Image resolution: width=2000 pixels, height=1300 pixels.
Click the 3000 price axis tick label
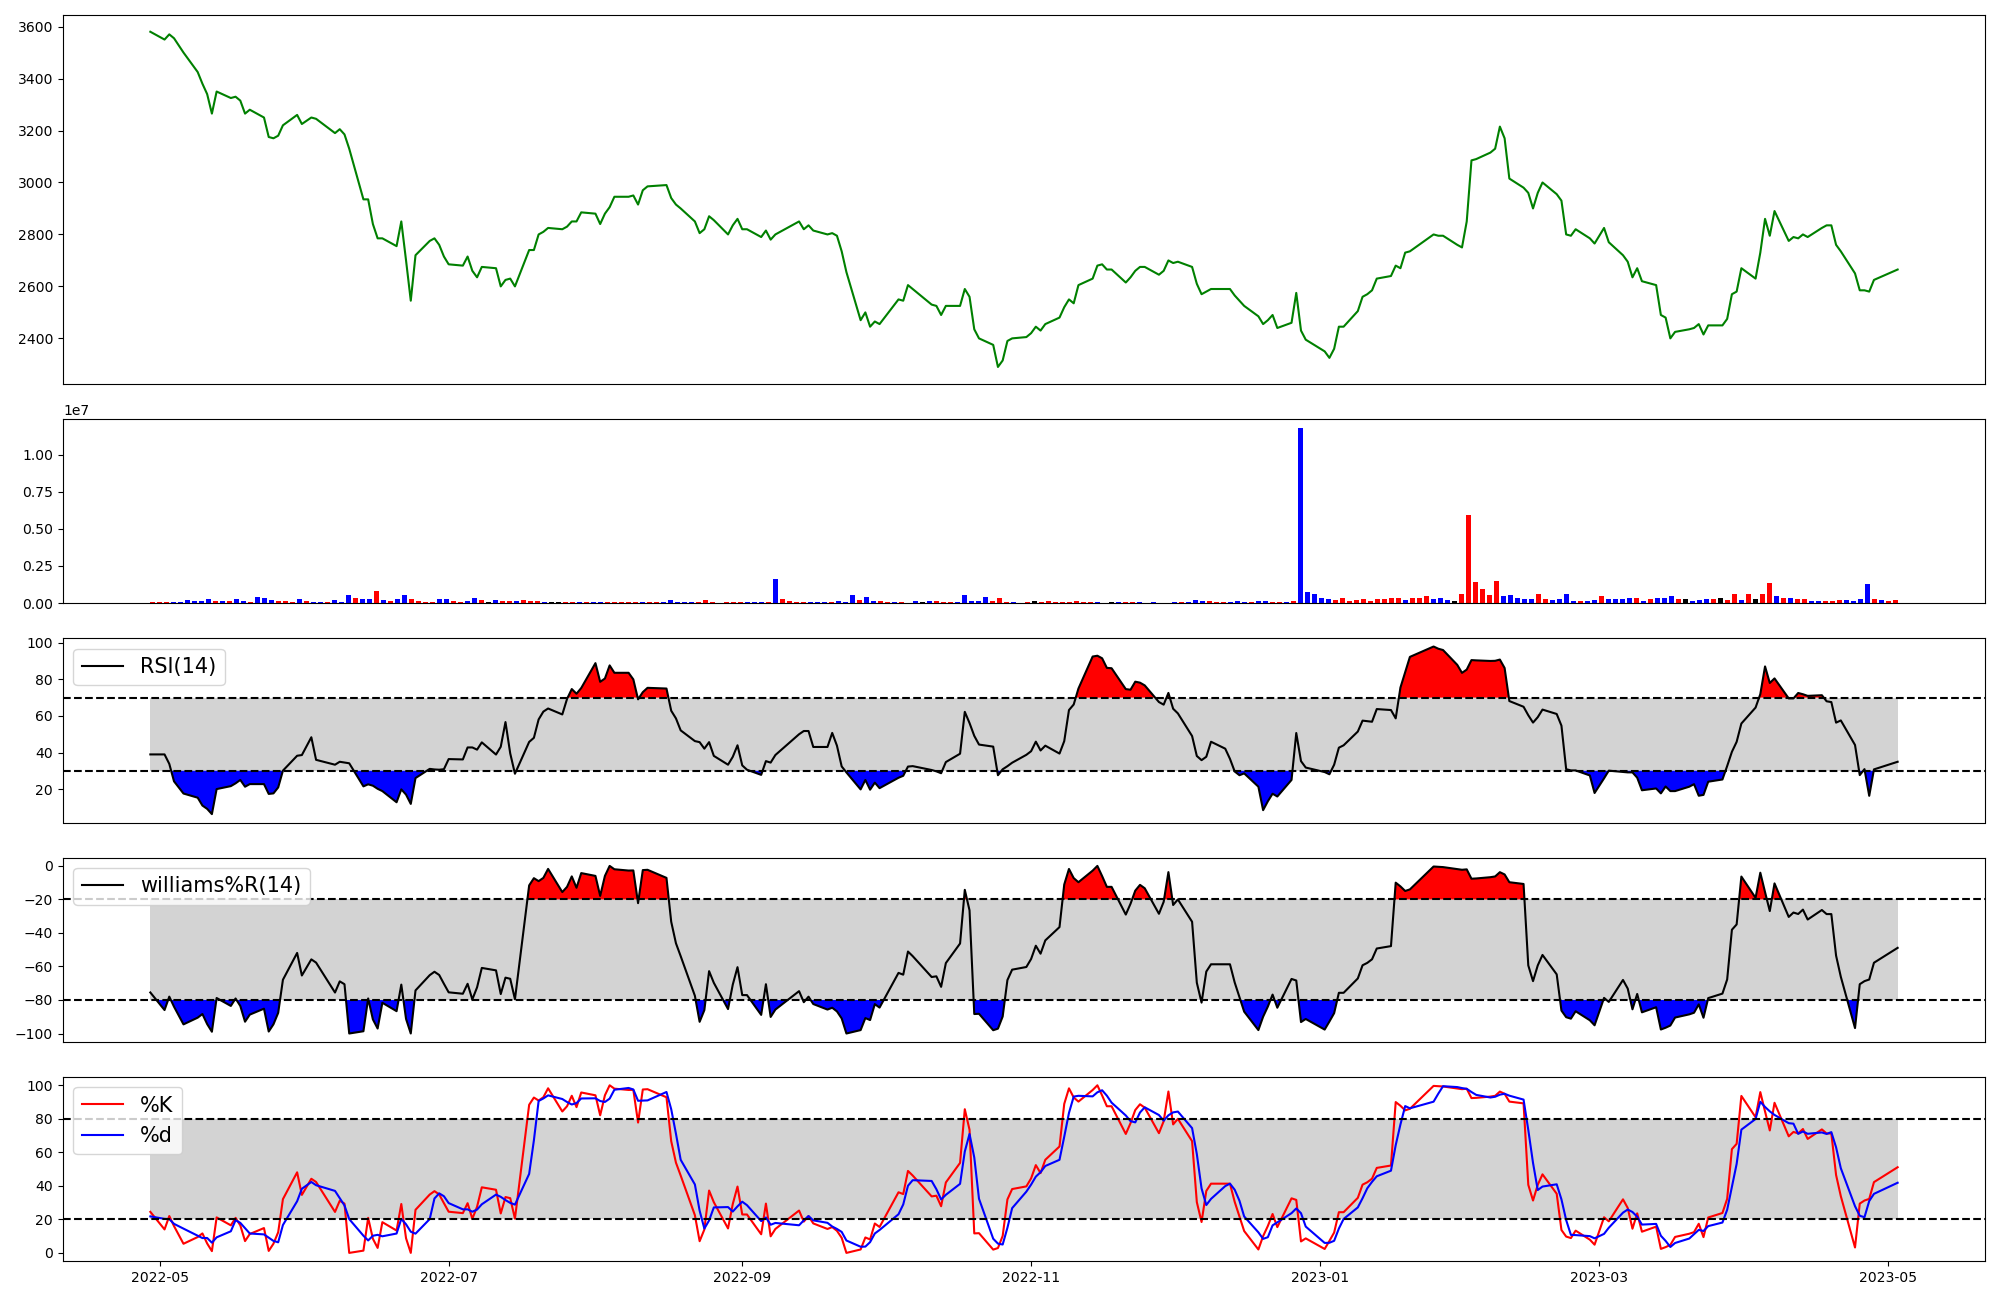(36, 183)
